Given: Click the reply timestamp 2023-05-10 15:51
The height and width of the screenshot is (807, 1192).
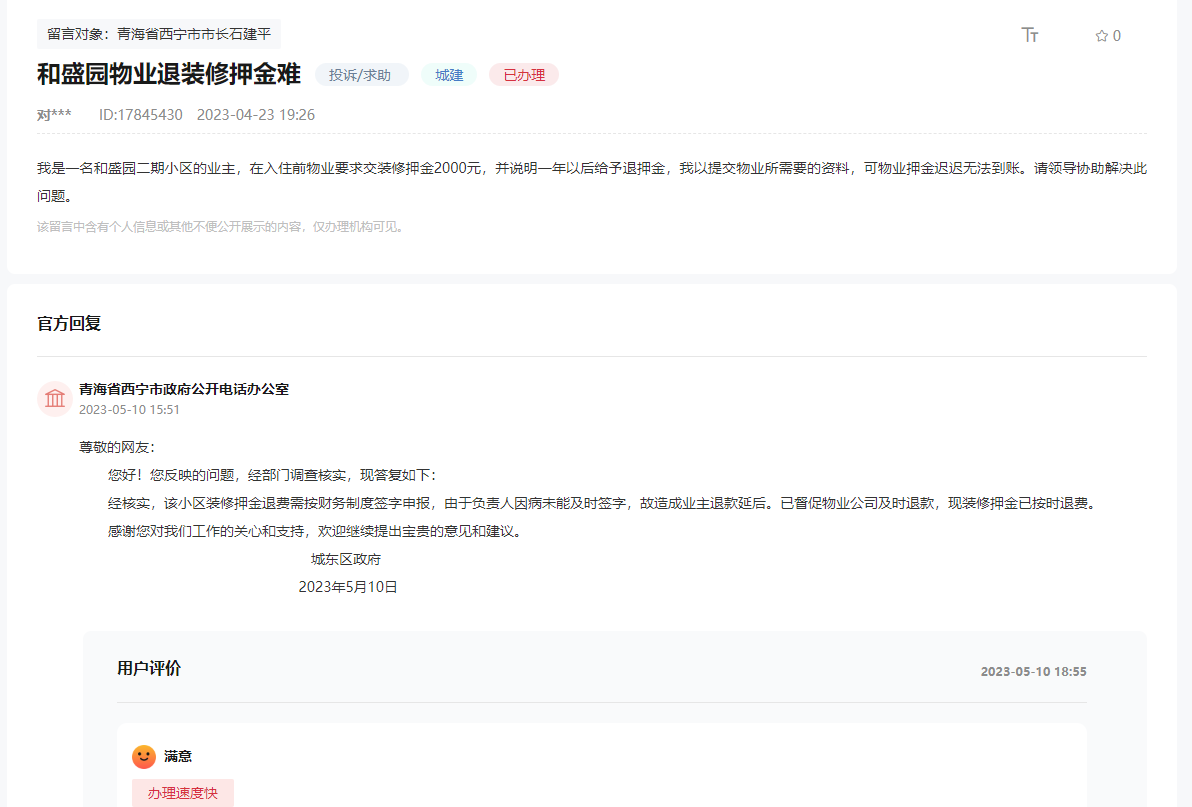Looking at the screenshot, I should click(x=129, y=410).
